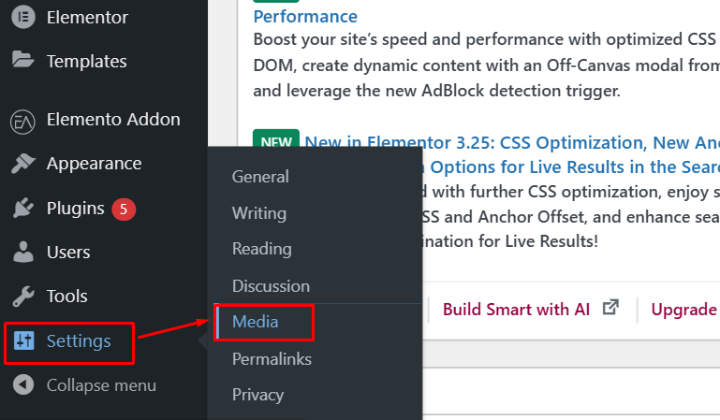
Task: Open the Performance article link
Action: click(305, 17)
